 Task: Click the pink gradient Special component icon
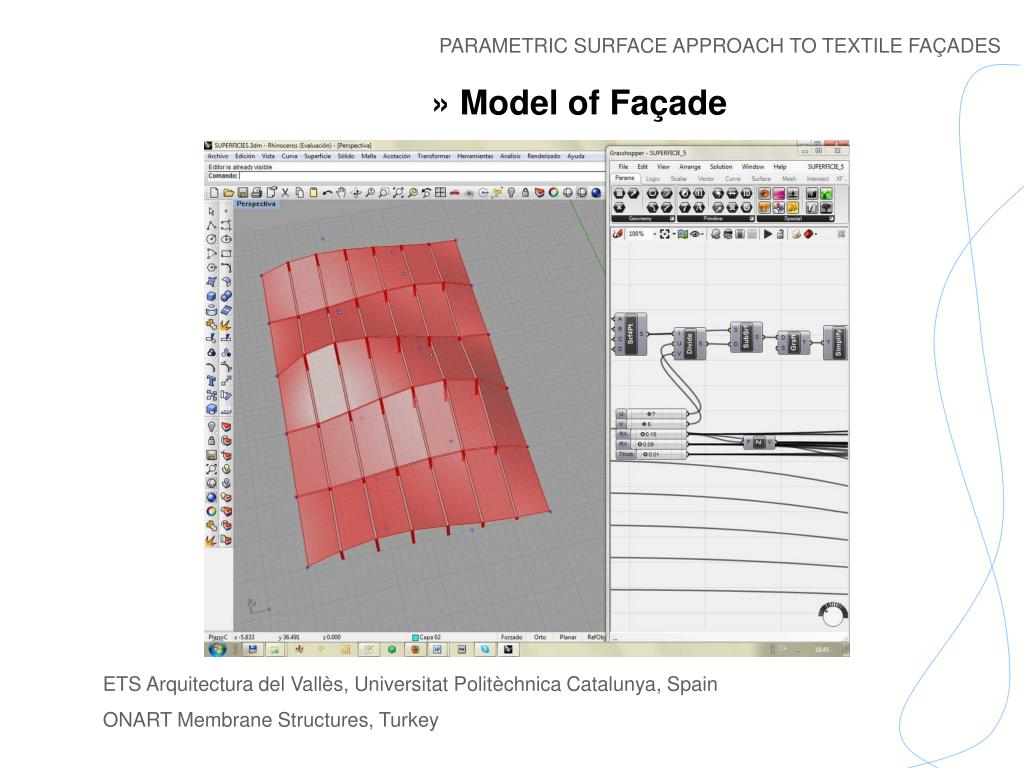pyautogui.click(x=778, y=193)
